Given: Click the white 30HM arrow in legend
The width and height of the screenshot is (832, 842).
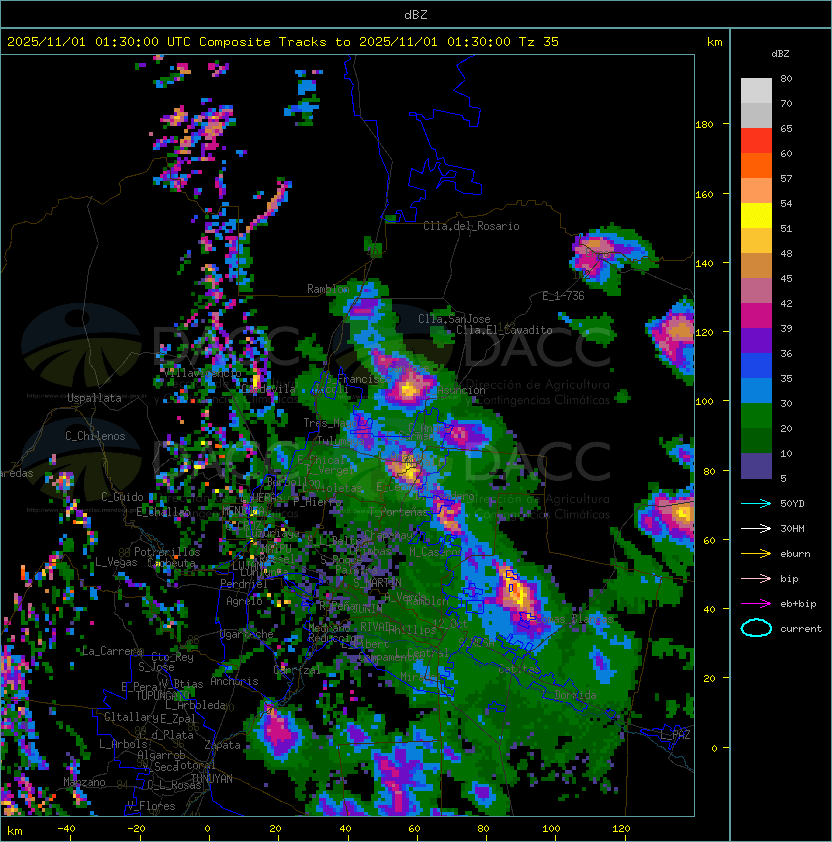Looking at the screenshot, I should [756, 528].
